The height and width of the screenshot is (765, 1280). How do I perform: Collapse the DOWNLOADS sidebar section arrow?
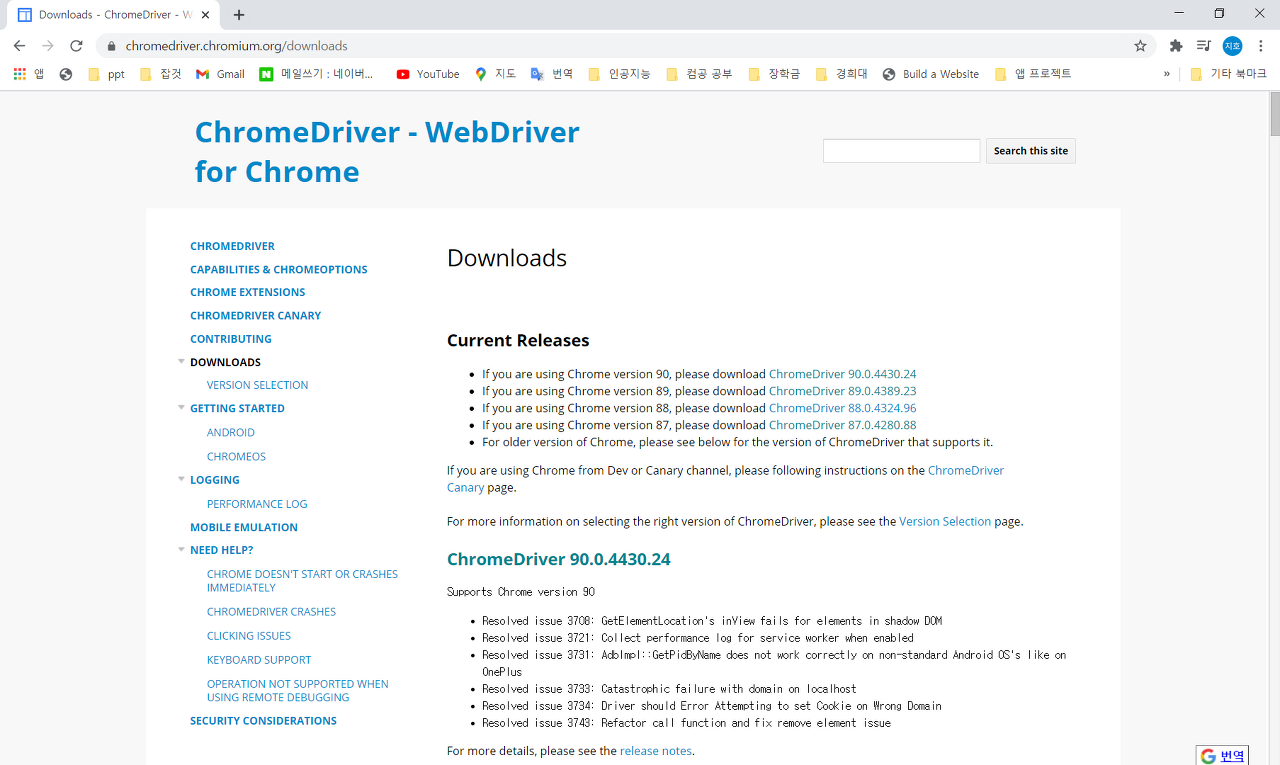click(x=181, y=362)
